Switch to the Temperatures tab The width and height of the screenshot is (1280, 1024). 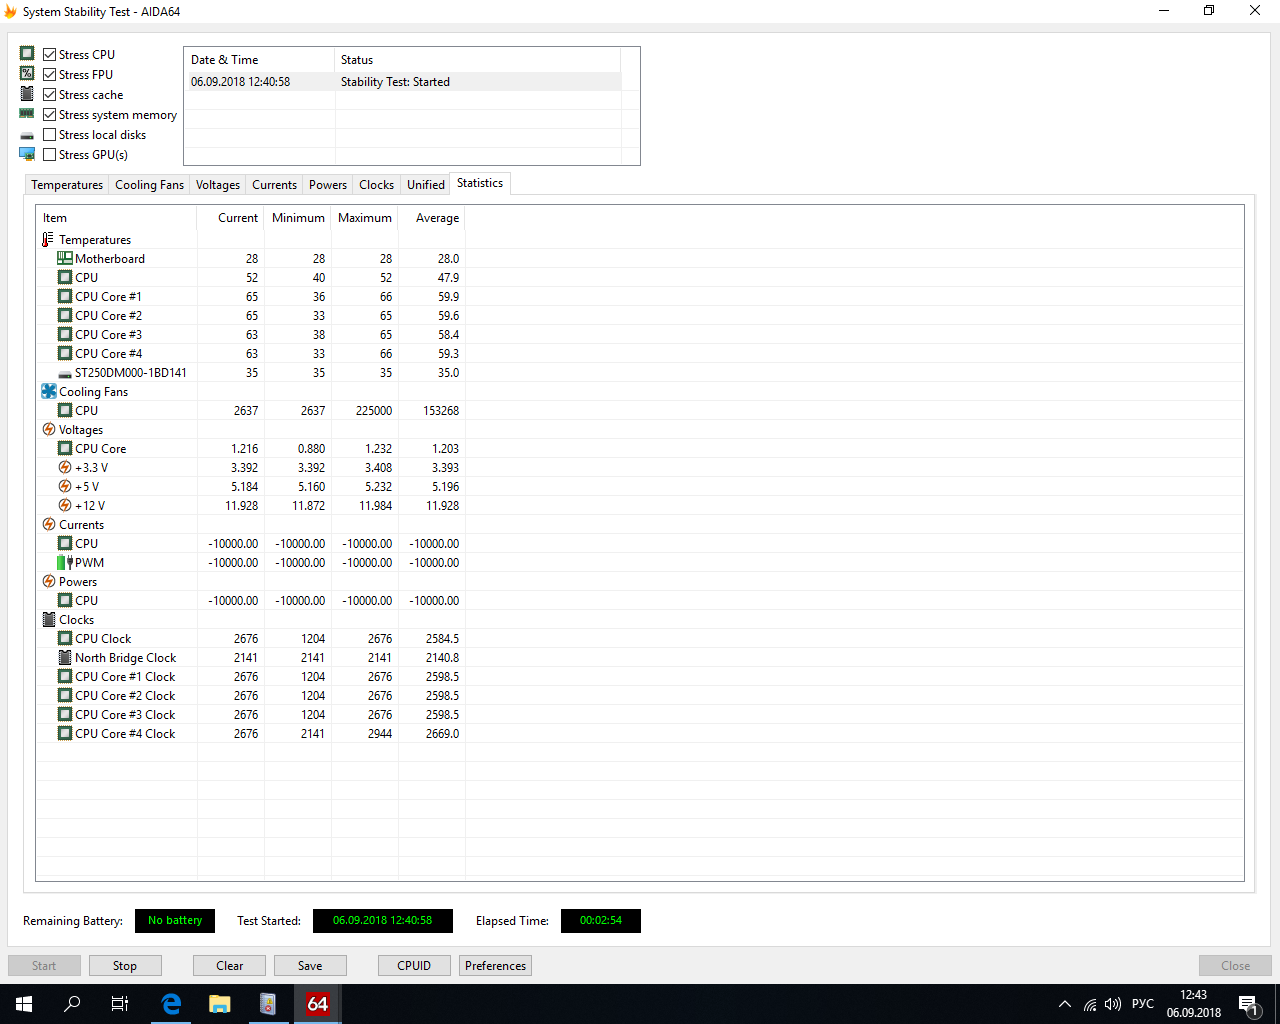point(67,185)
